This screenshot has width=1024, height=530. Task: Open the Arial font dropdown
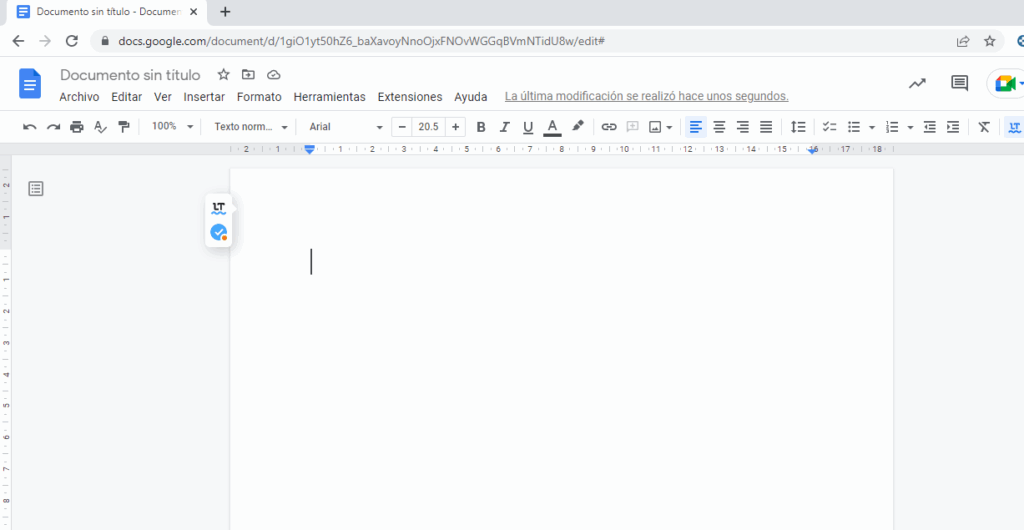coord(345,127)
